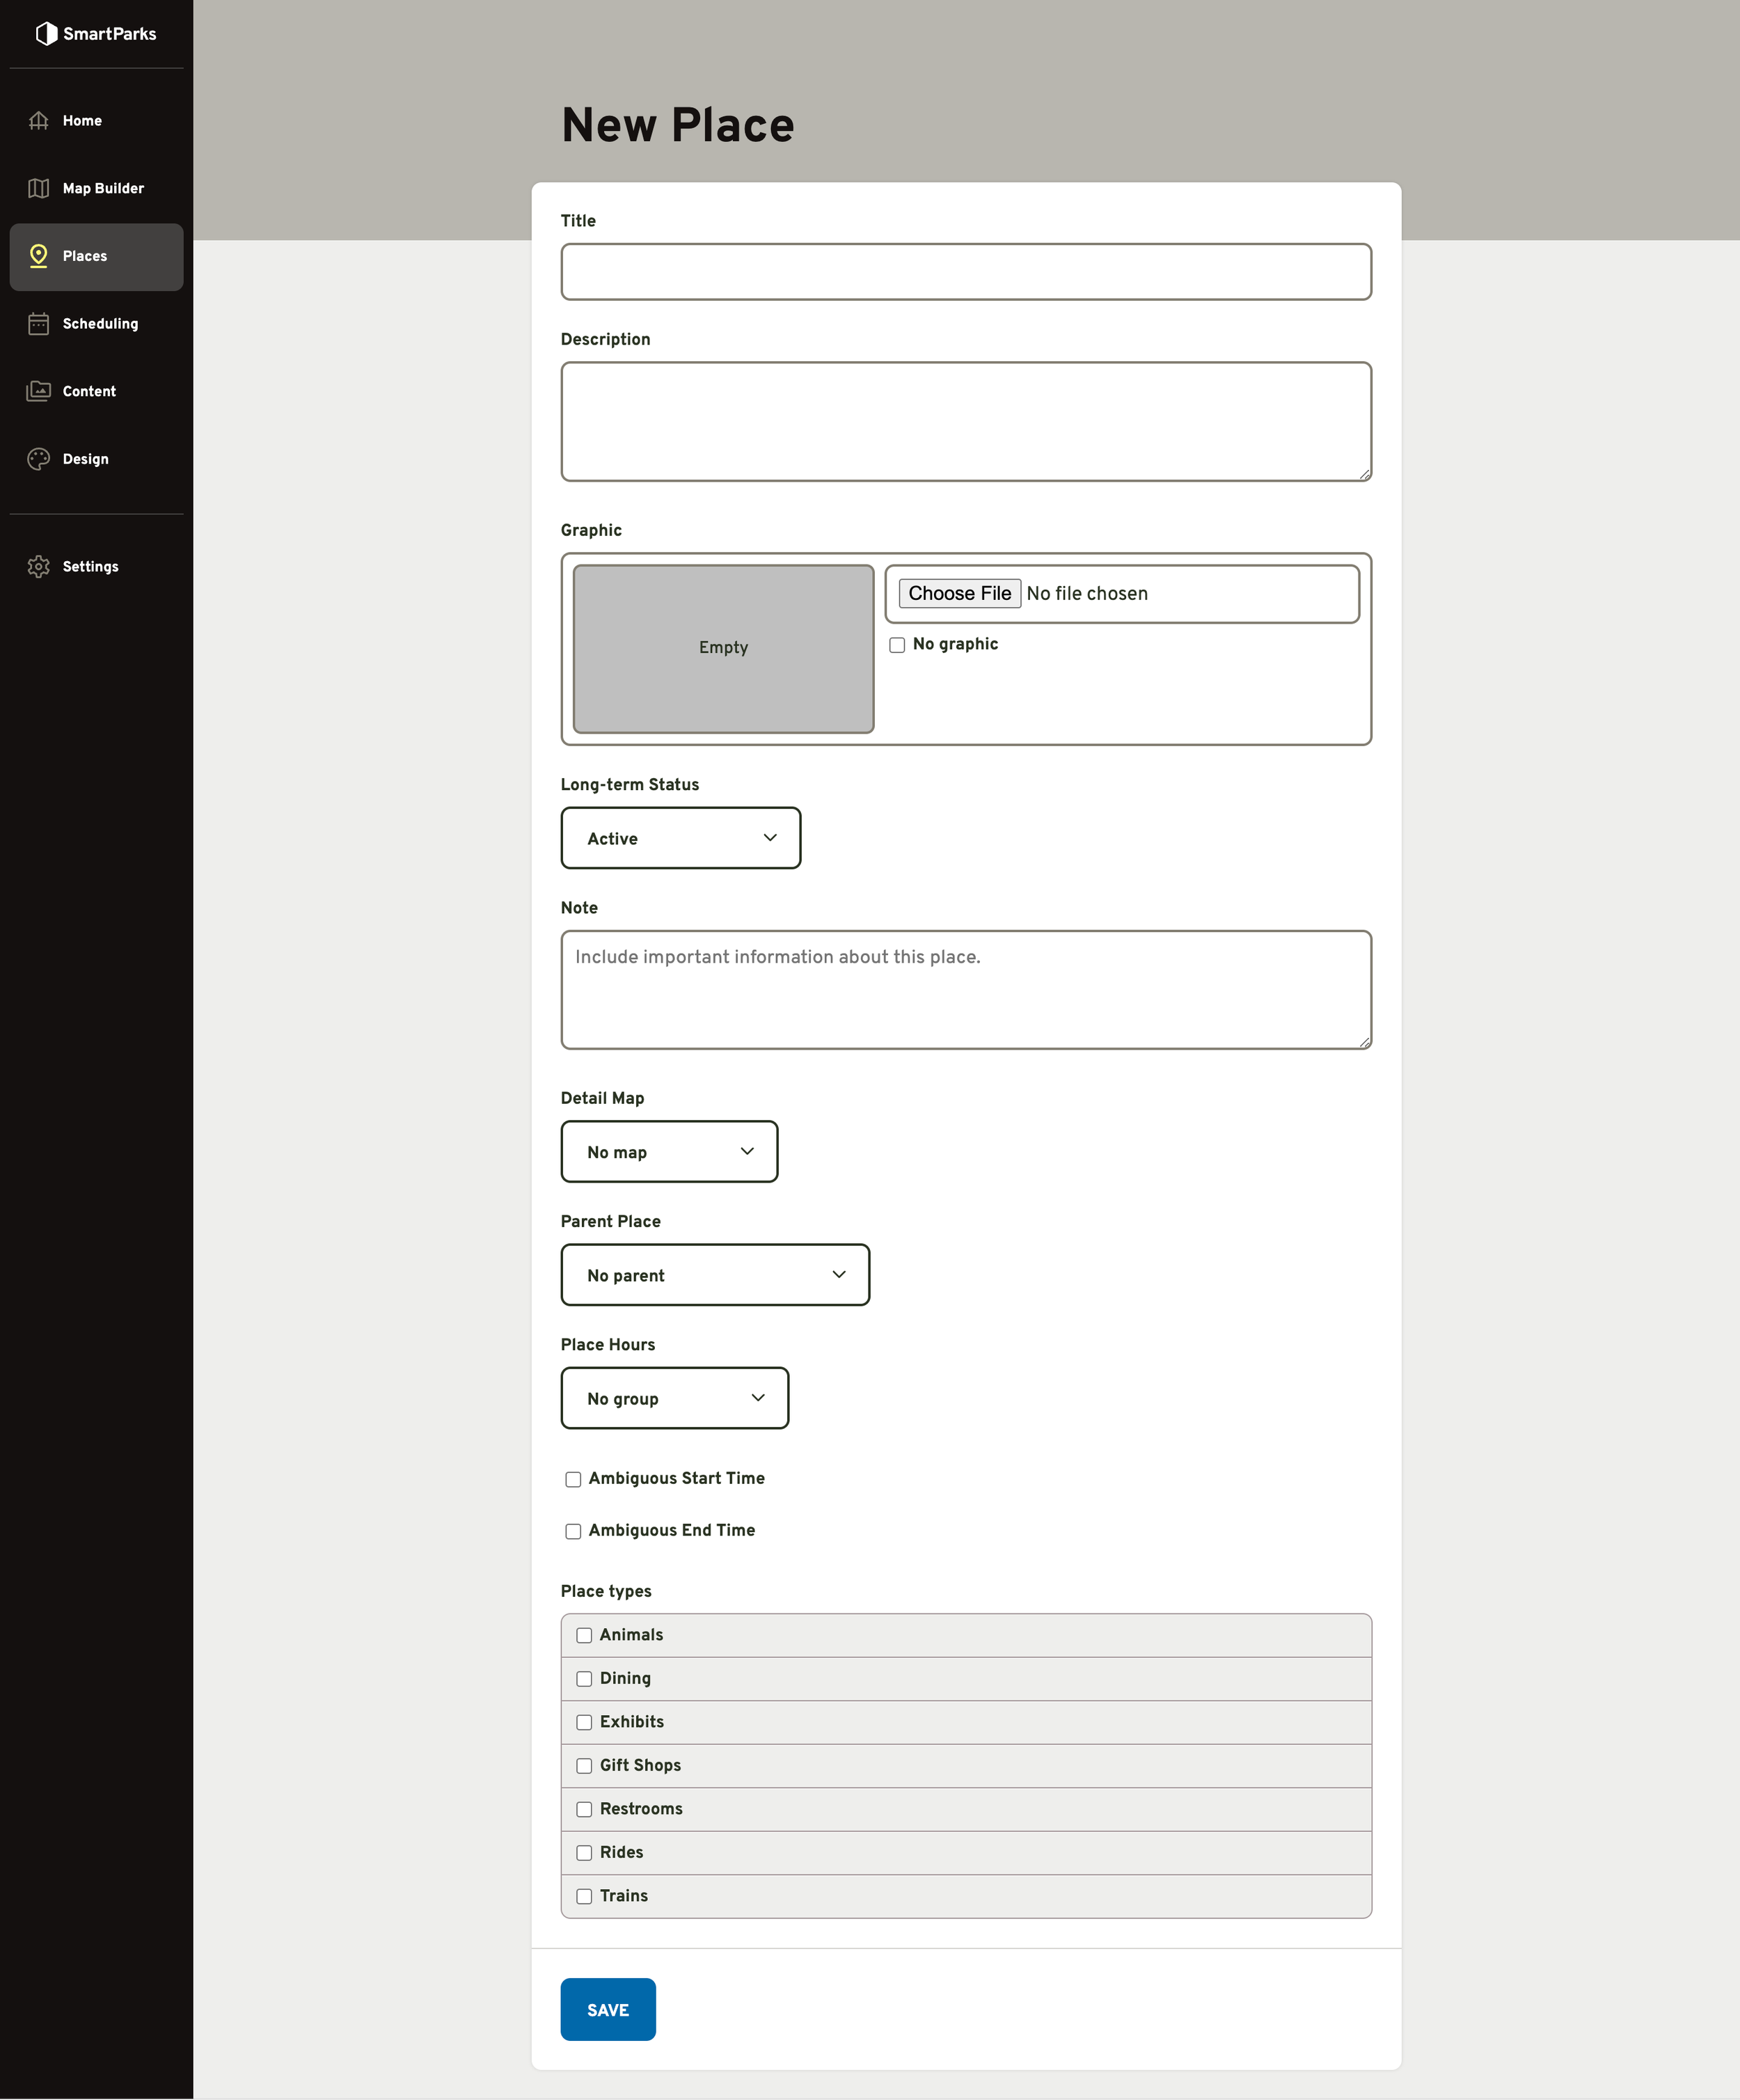Click the Map Builder map icon
Screen dimensions: 1740x2100
pyautogui.click(x=39, y=189)
